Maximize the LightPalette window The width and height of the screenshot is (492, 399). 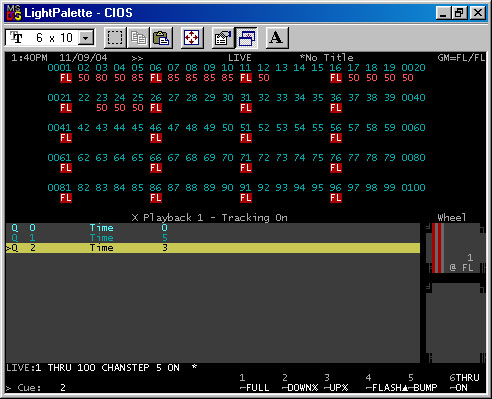(460, 13)
